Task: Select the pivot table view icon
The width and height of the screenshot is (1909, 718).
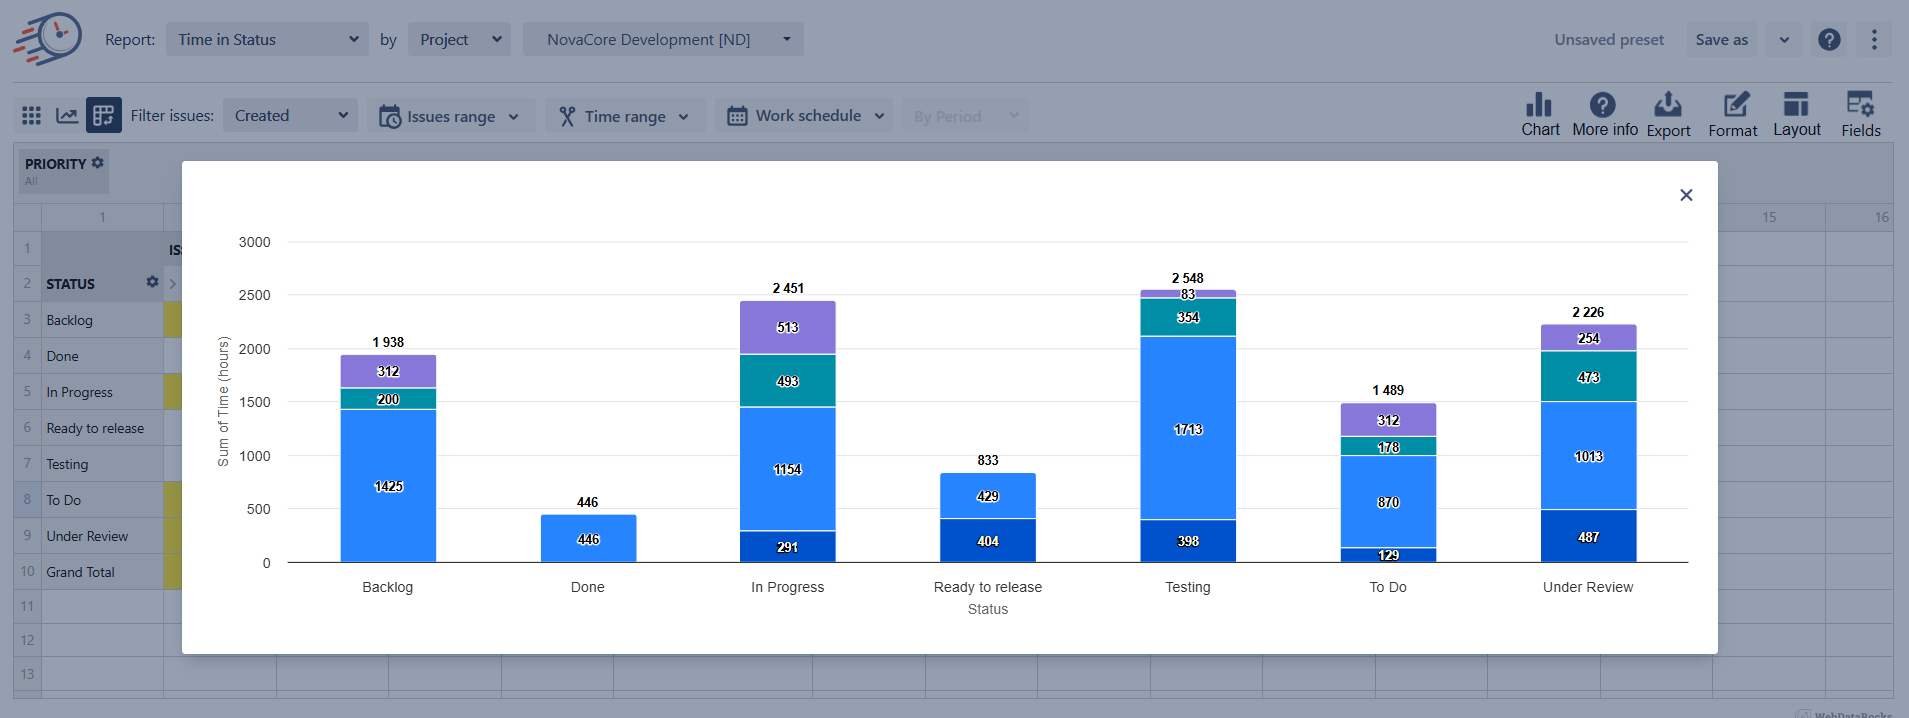Action: click(104, 116)
